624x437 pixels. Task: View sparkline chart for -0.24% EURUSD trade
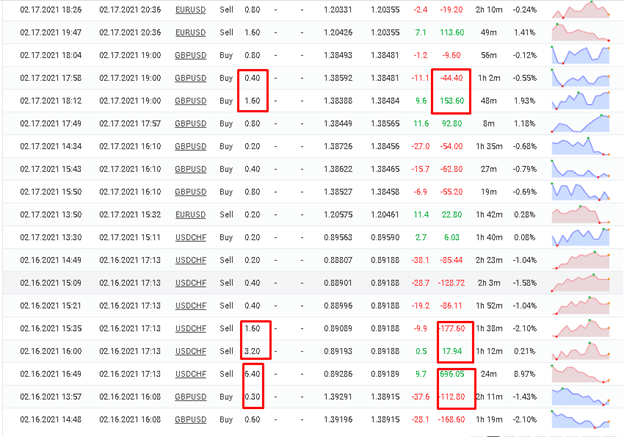click(581, 10)
